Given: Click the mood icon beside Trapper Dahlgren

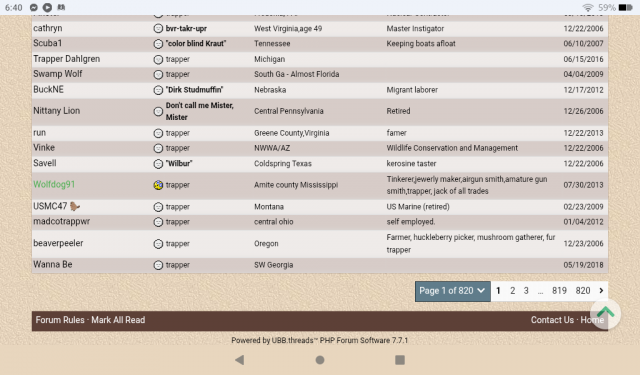Looking at the screenshot, I should click(x=158, y=59).
